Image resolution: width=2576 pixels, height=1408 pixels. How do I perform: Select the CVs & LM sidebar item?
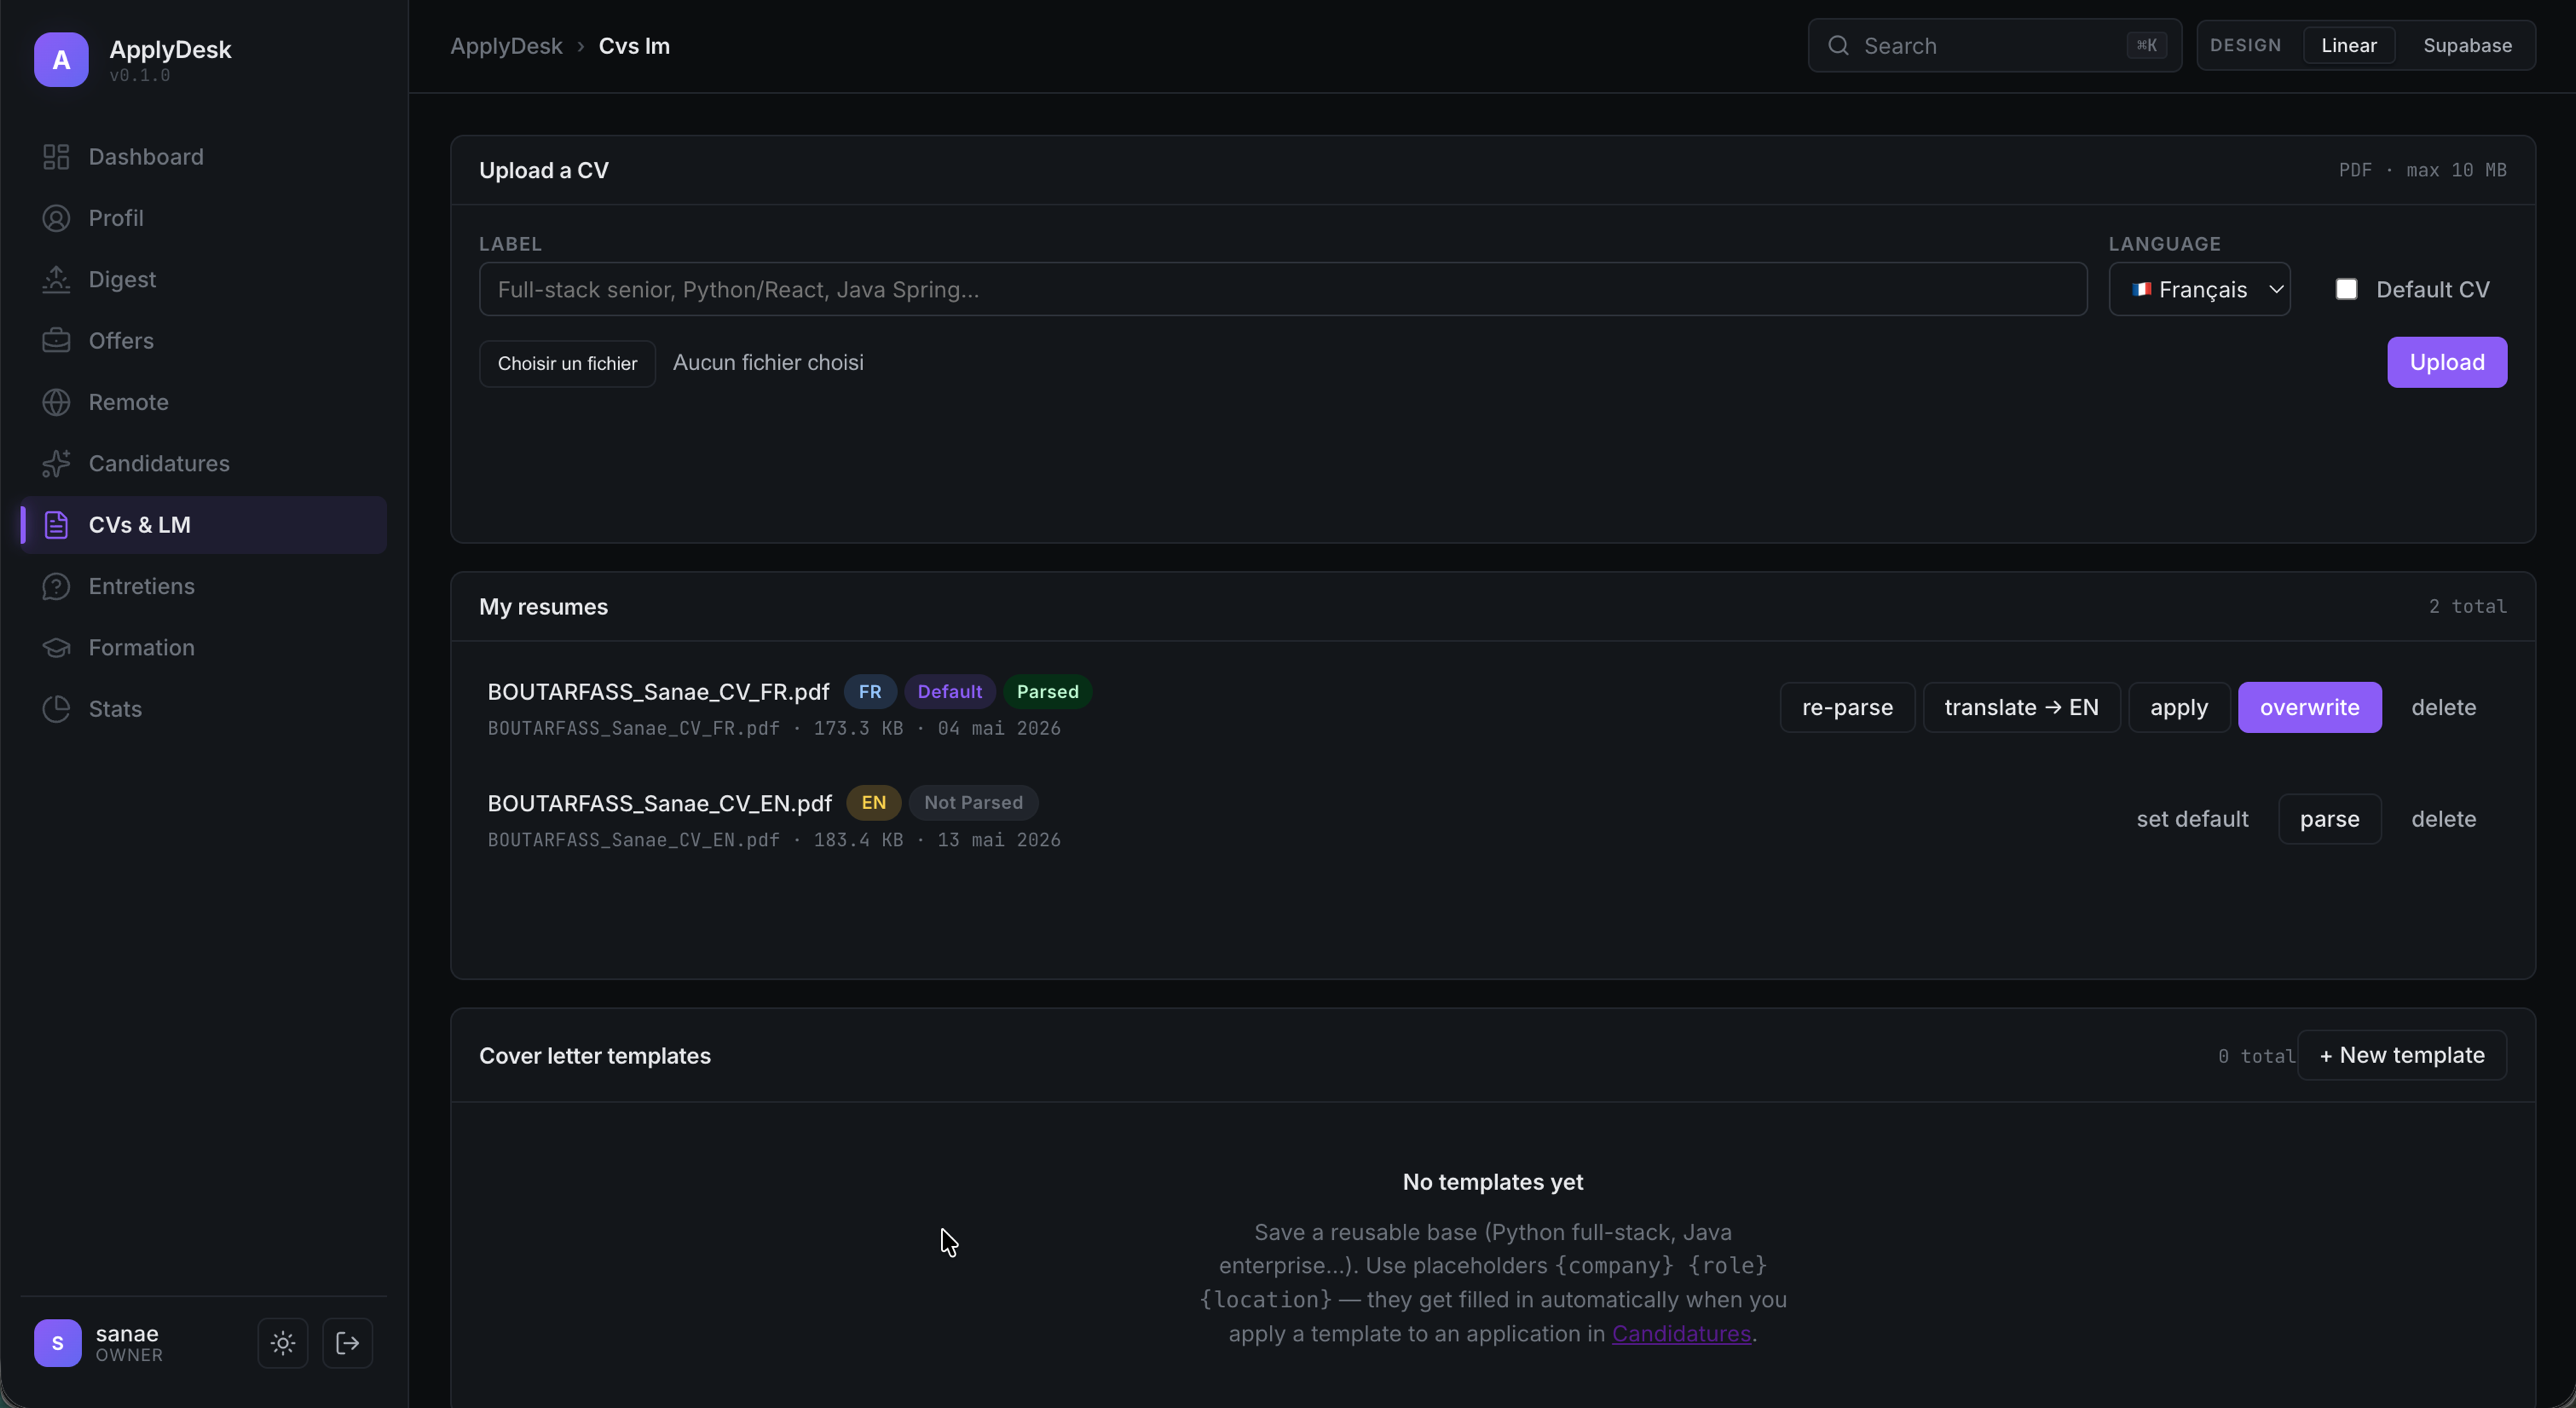(204, 525)
